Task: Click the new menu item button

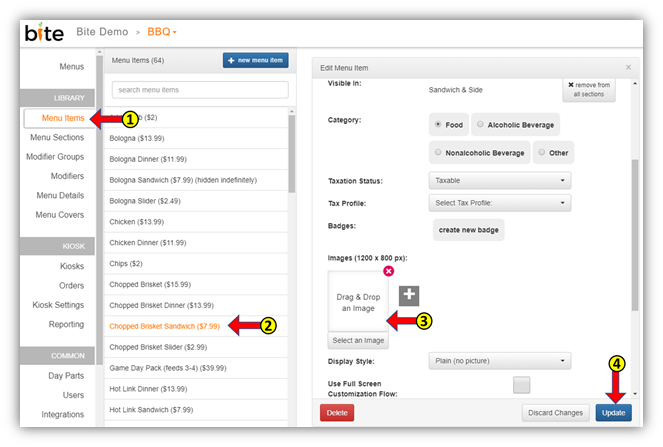Action: click(x=256, y=60)
